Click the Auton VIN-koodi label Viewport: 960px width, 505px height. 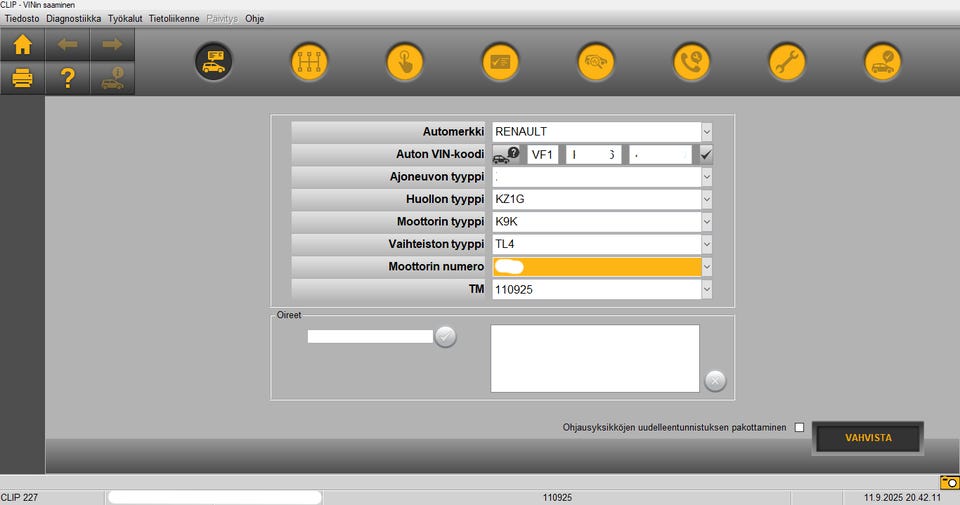click(x=440, y=154)
